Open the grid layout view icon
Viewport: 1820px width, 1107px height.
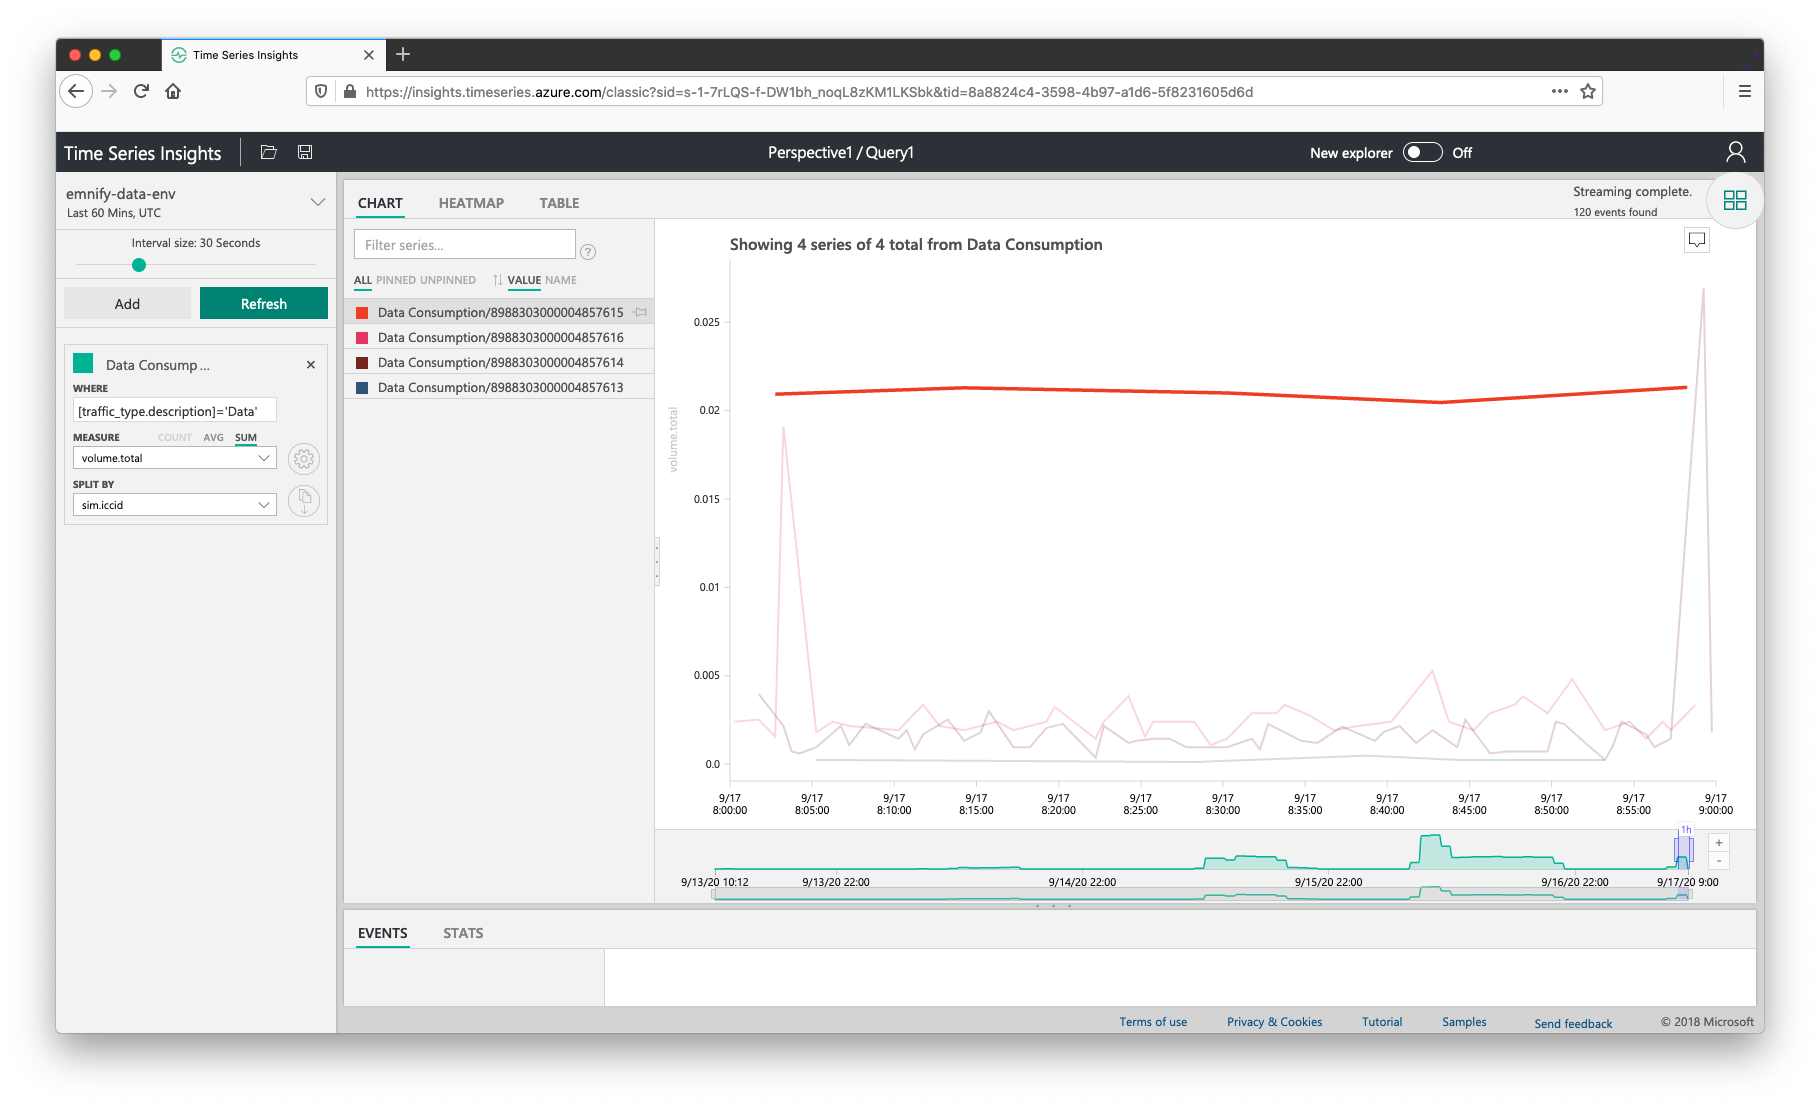1735,200
